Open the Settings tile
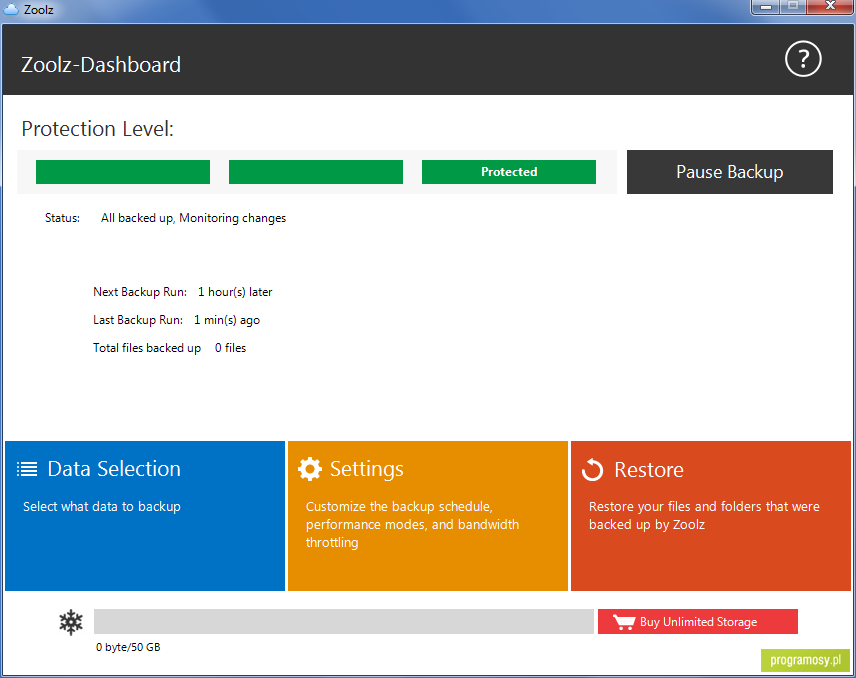The image size is (856, 678). 427,516
